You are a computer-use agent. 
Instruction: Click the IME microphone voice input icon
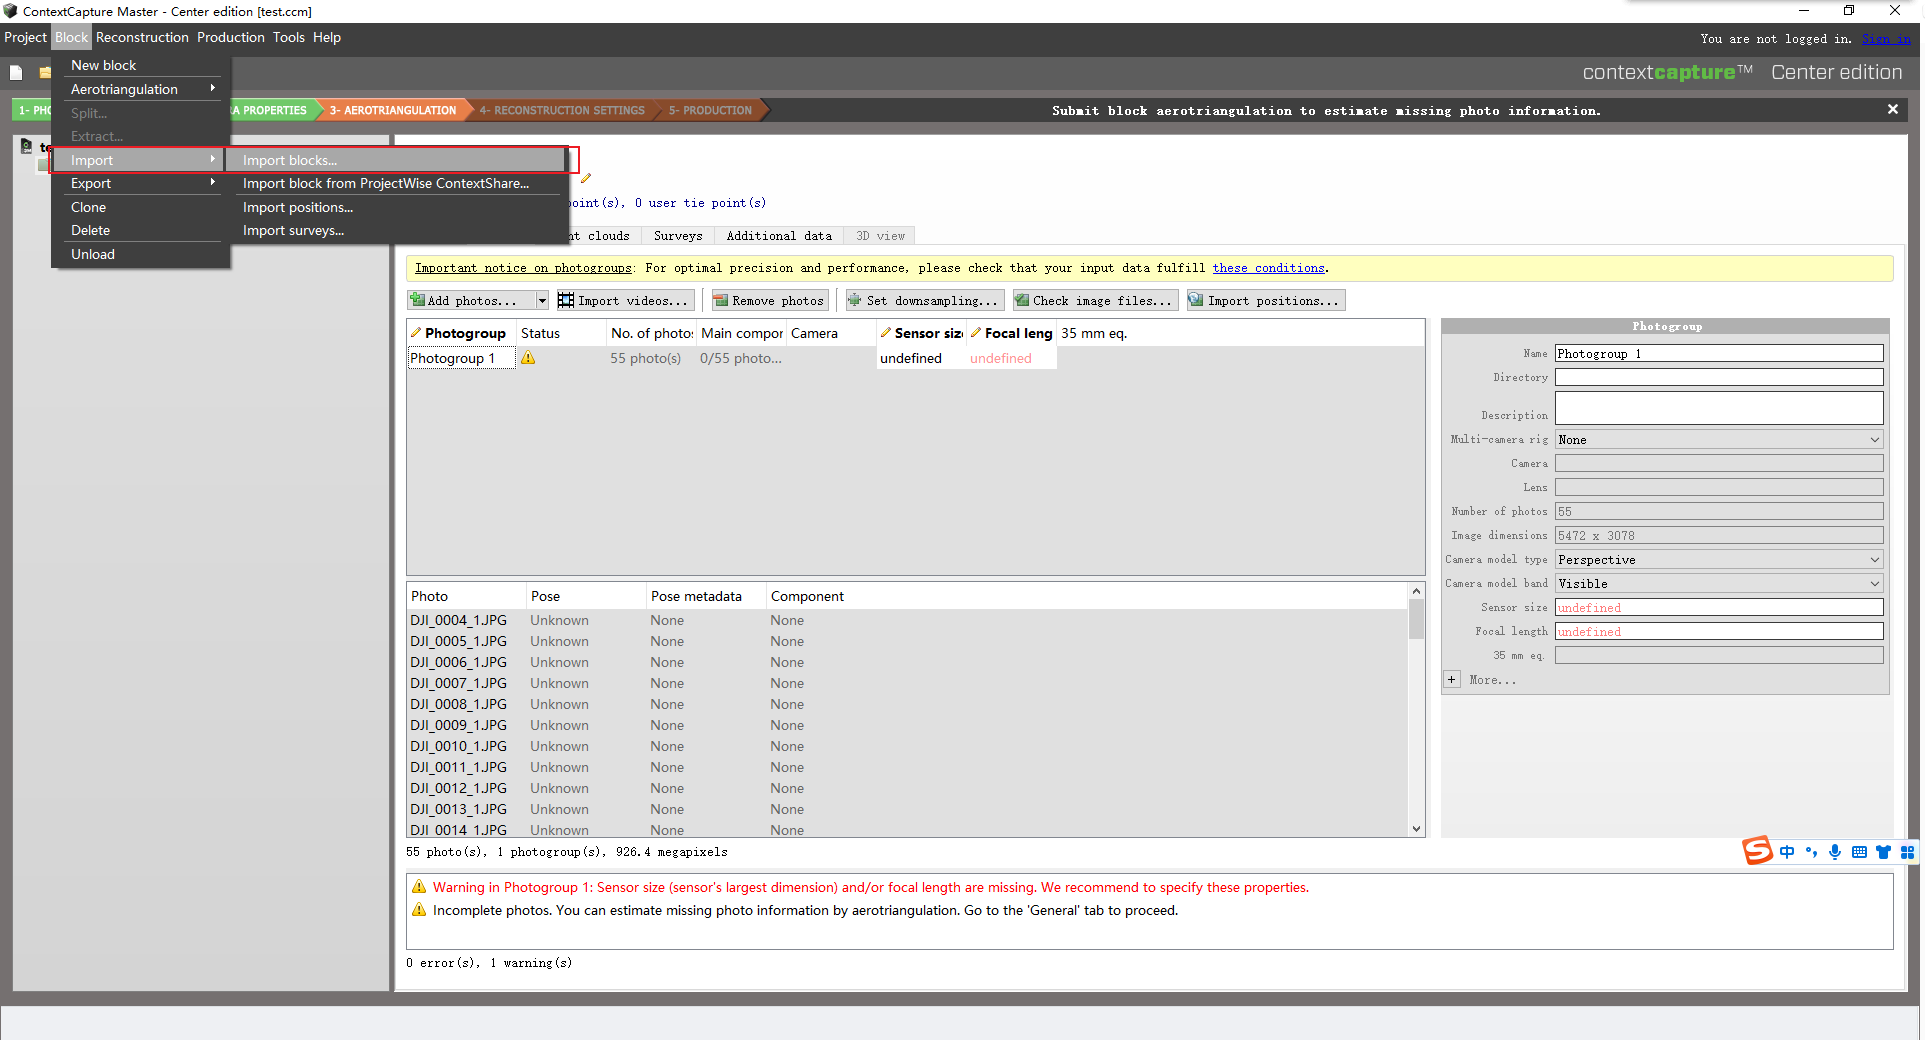1835,852
